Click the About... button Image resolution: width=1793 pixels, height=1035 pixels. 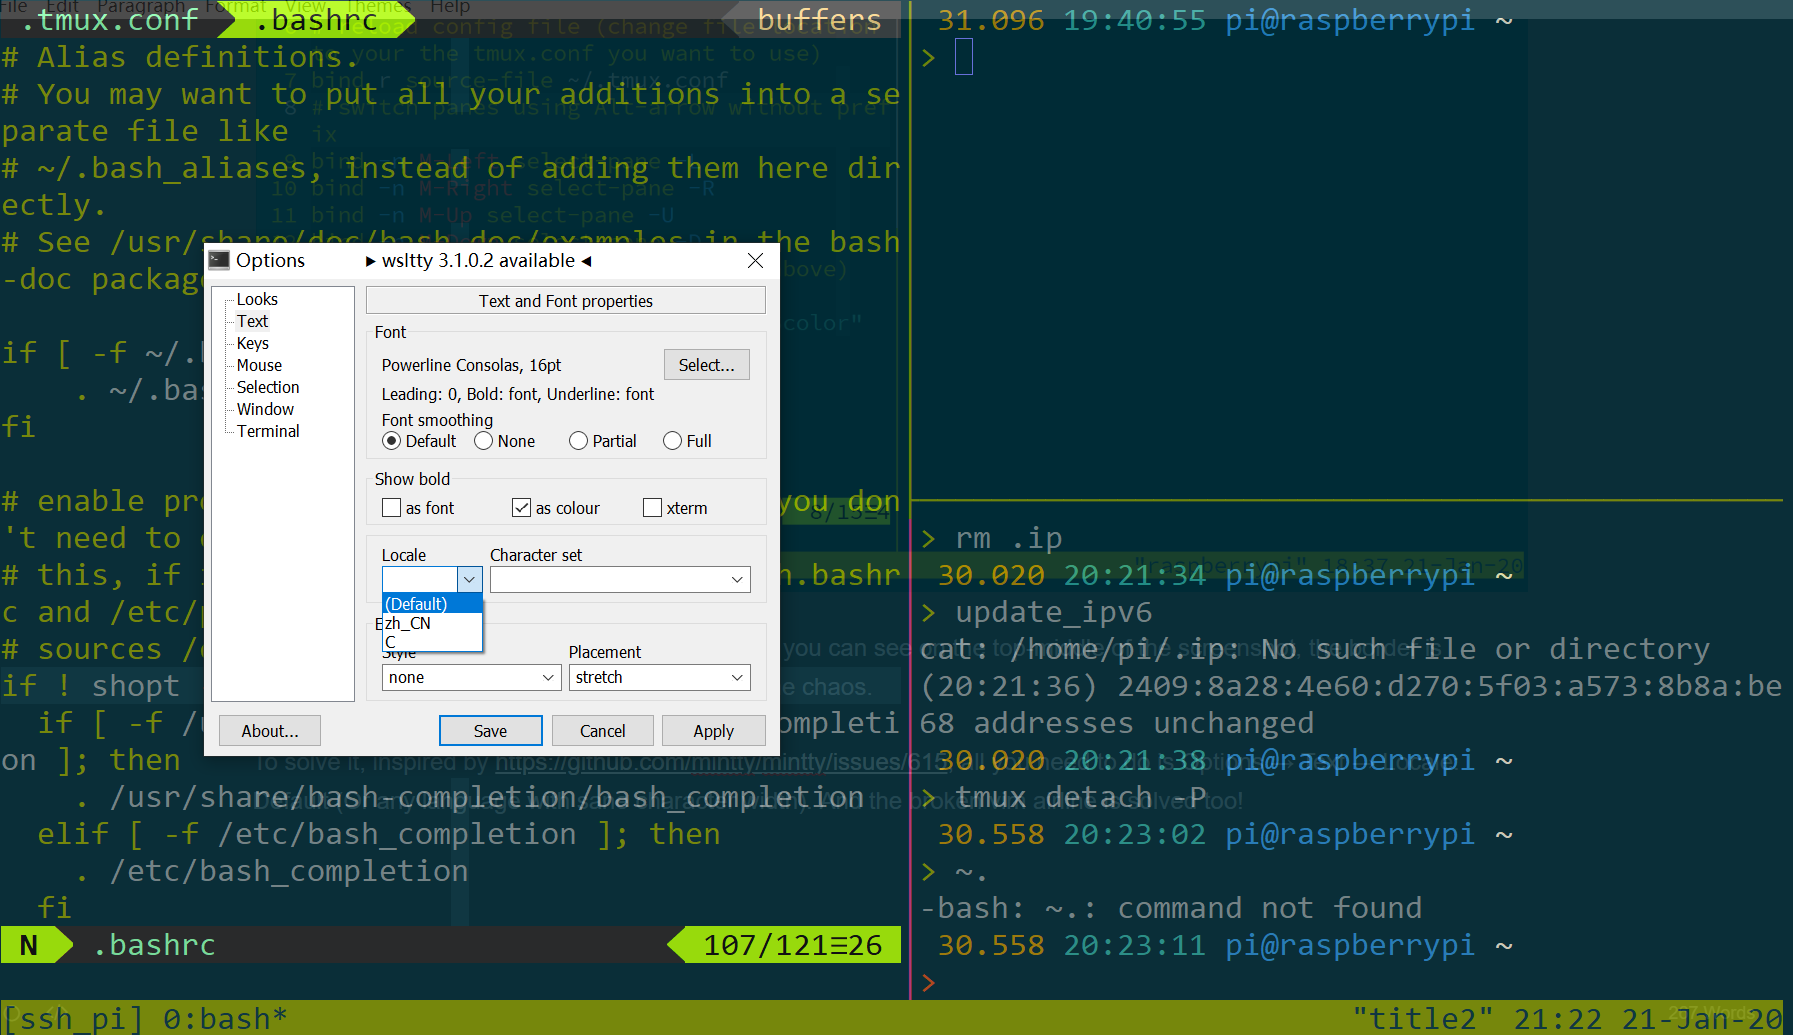tap(270, 731)
